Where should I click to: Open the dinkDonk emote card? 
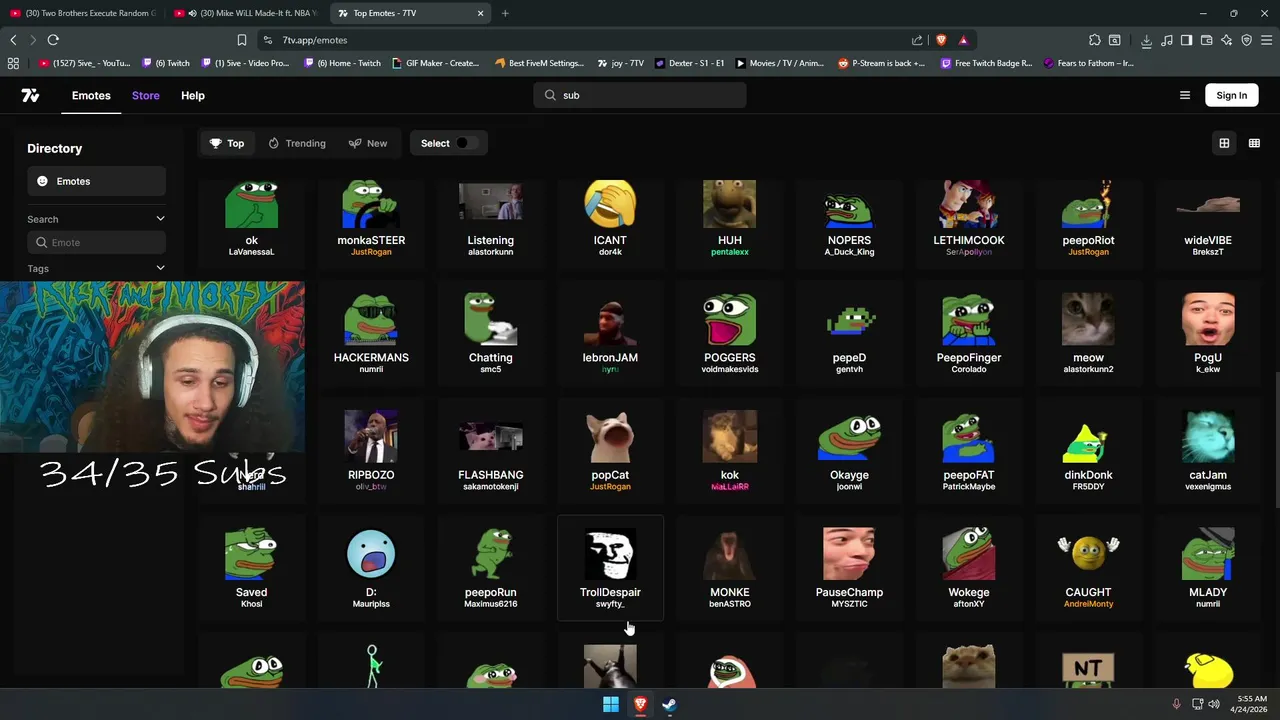point(1088,450)
